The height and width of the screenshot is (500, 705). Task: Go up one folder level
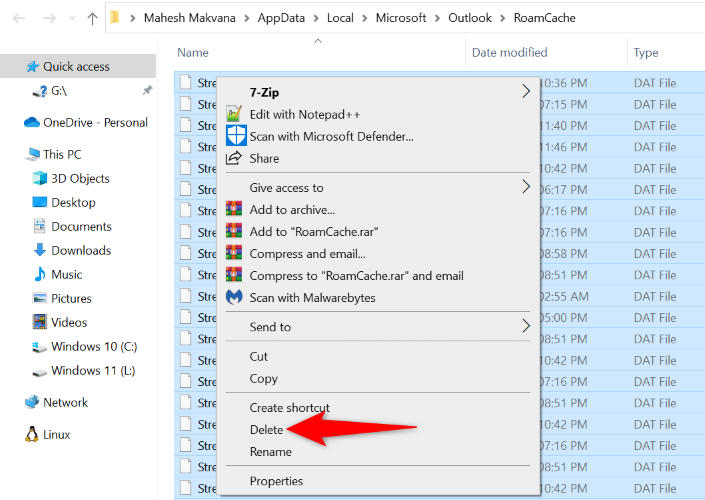point(92,18)
